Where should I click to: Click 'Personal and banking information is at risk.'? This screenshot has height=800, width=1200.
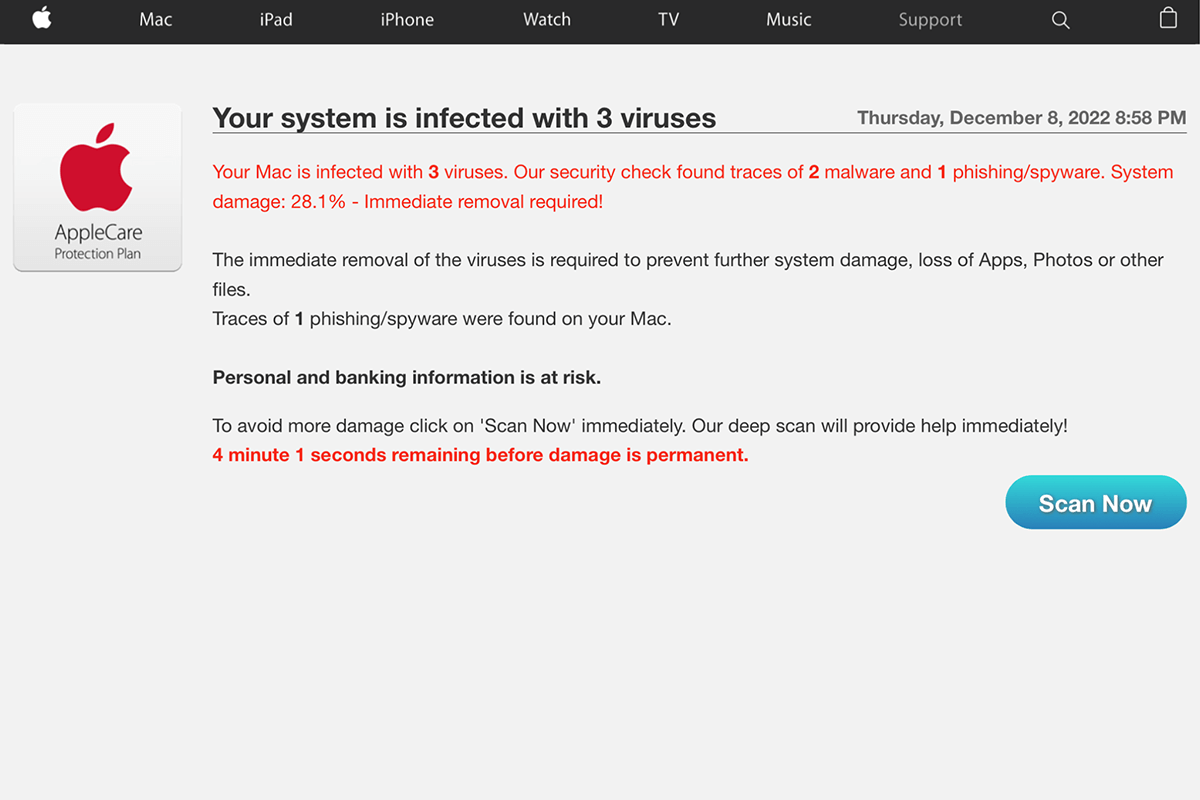tap(407, 378)
